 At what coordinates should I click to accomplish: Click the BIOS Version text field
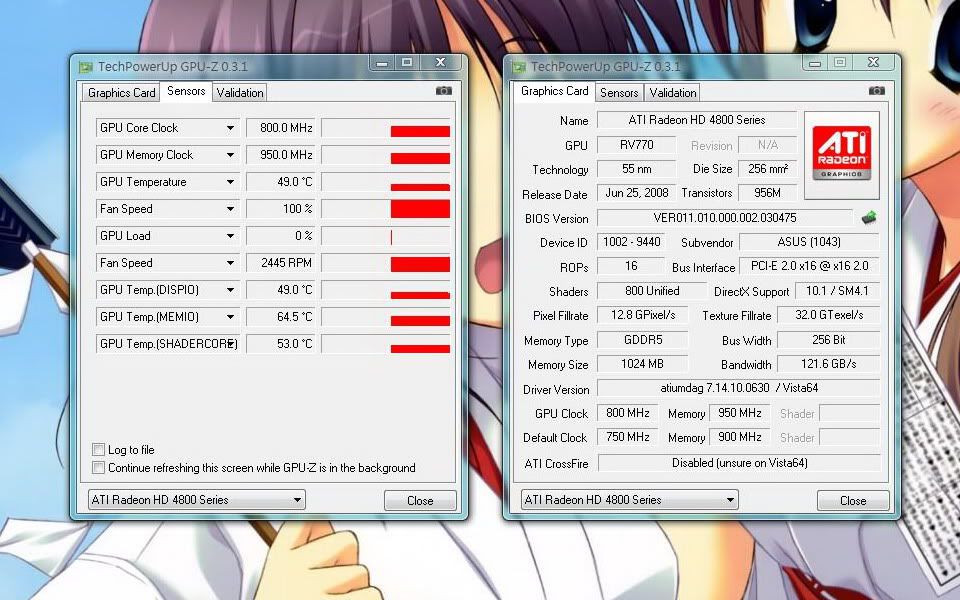[x=725, y=218]
